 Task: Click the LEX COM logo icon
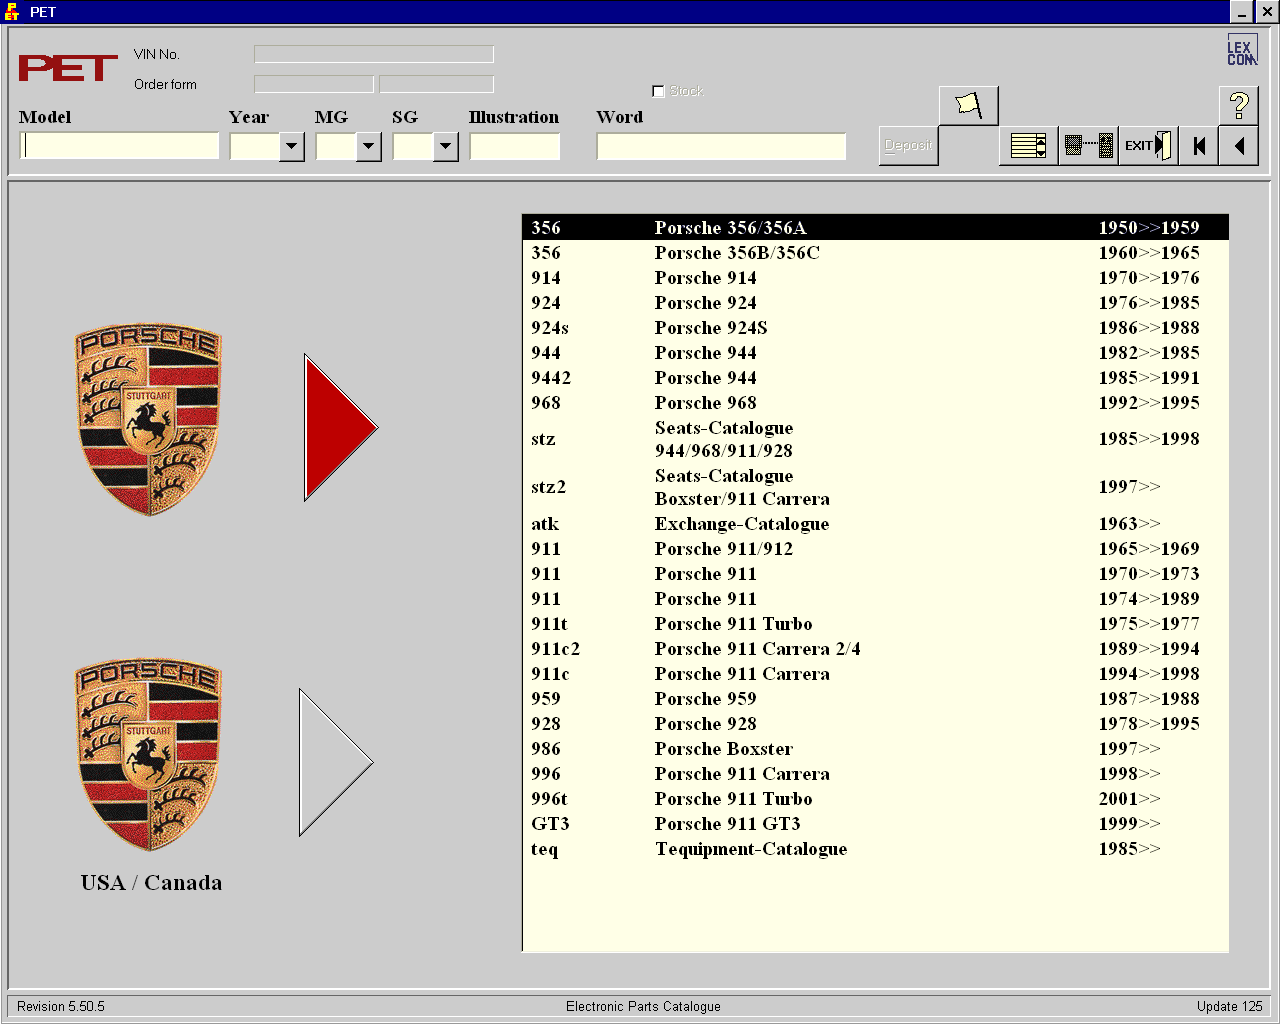click(1242, 50)
